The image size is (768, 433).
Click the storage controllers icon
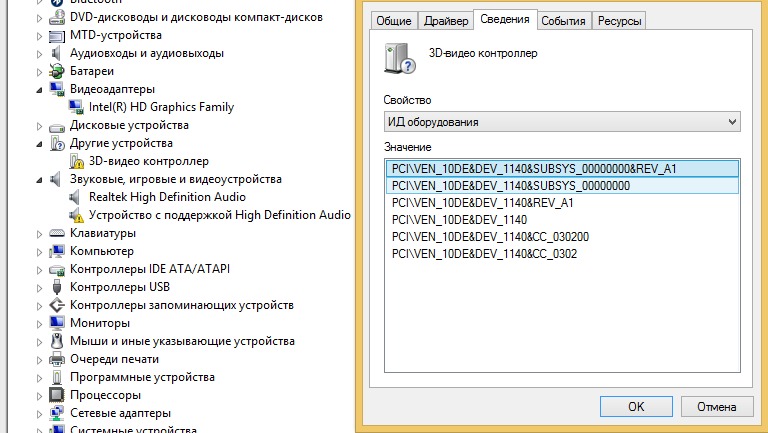[x=57, y=305]
